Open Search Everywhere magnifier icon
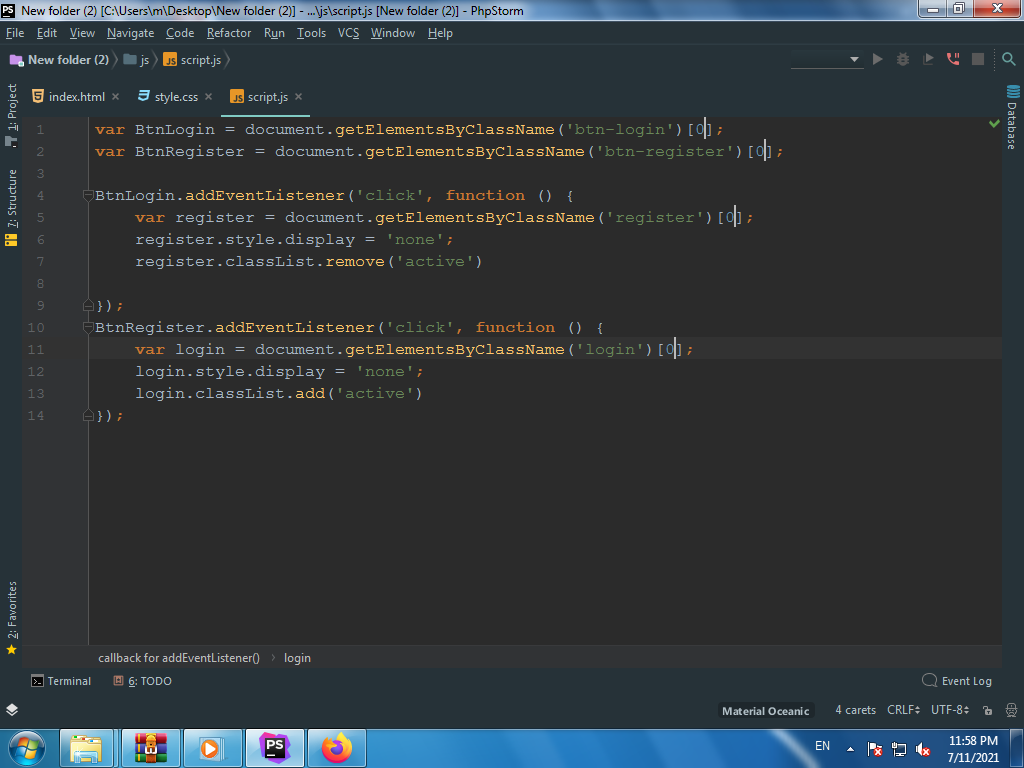 coord(1008,59)
